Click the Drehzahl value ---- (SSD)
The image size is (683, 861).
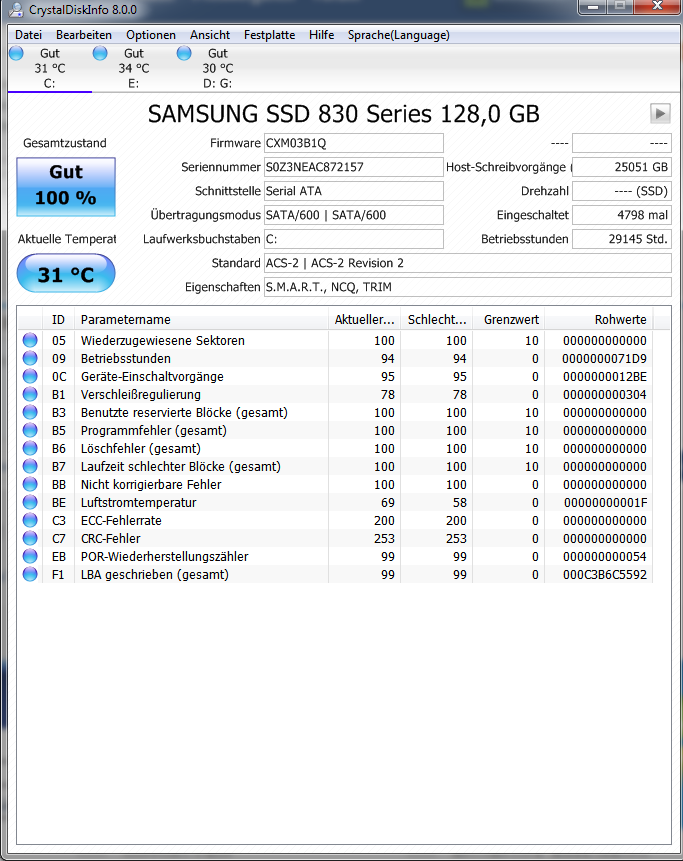pyautogui.click(x=622, y=191)
